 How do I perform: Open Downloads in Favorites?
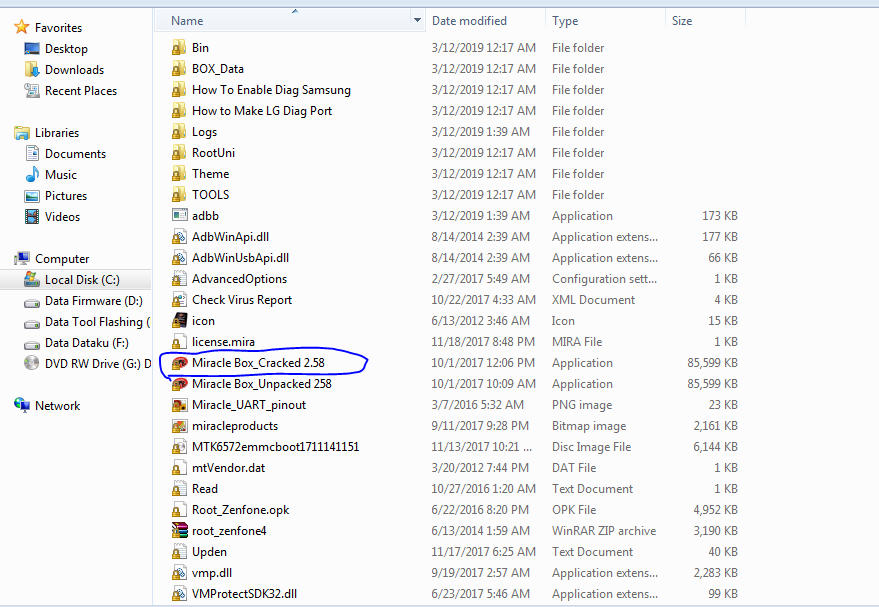pyautogui.click(x=75, y=69)
